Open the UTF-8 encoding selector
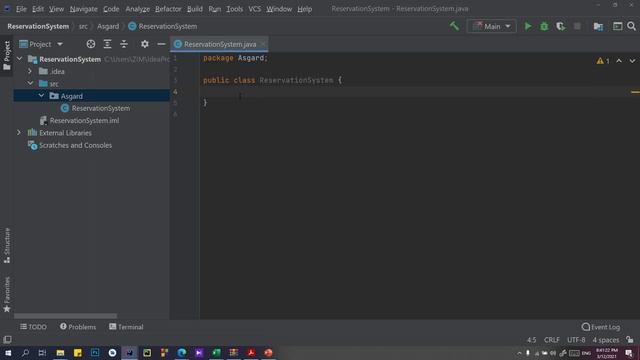Image resolution: width=640 pixels, height=360 pixels. [x=576, y=340]
